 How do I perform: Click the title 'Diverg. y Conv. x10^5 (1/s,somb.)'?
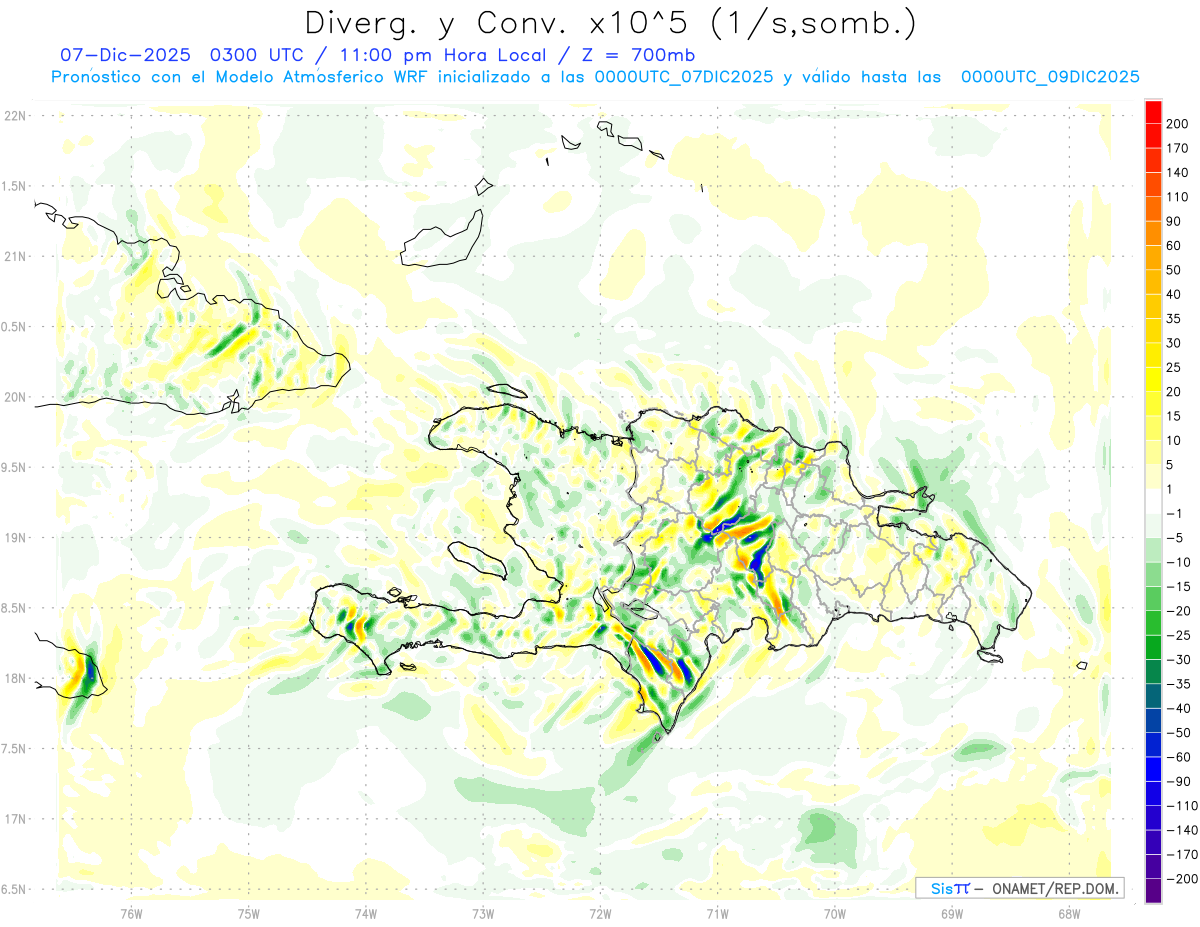click(x=610, y=23)
